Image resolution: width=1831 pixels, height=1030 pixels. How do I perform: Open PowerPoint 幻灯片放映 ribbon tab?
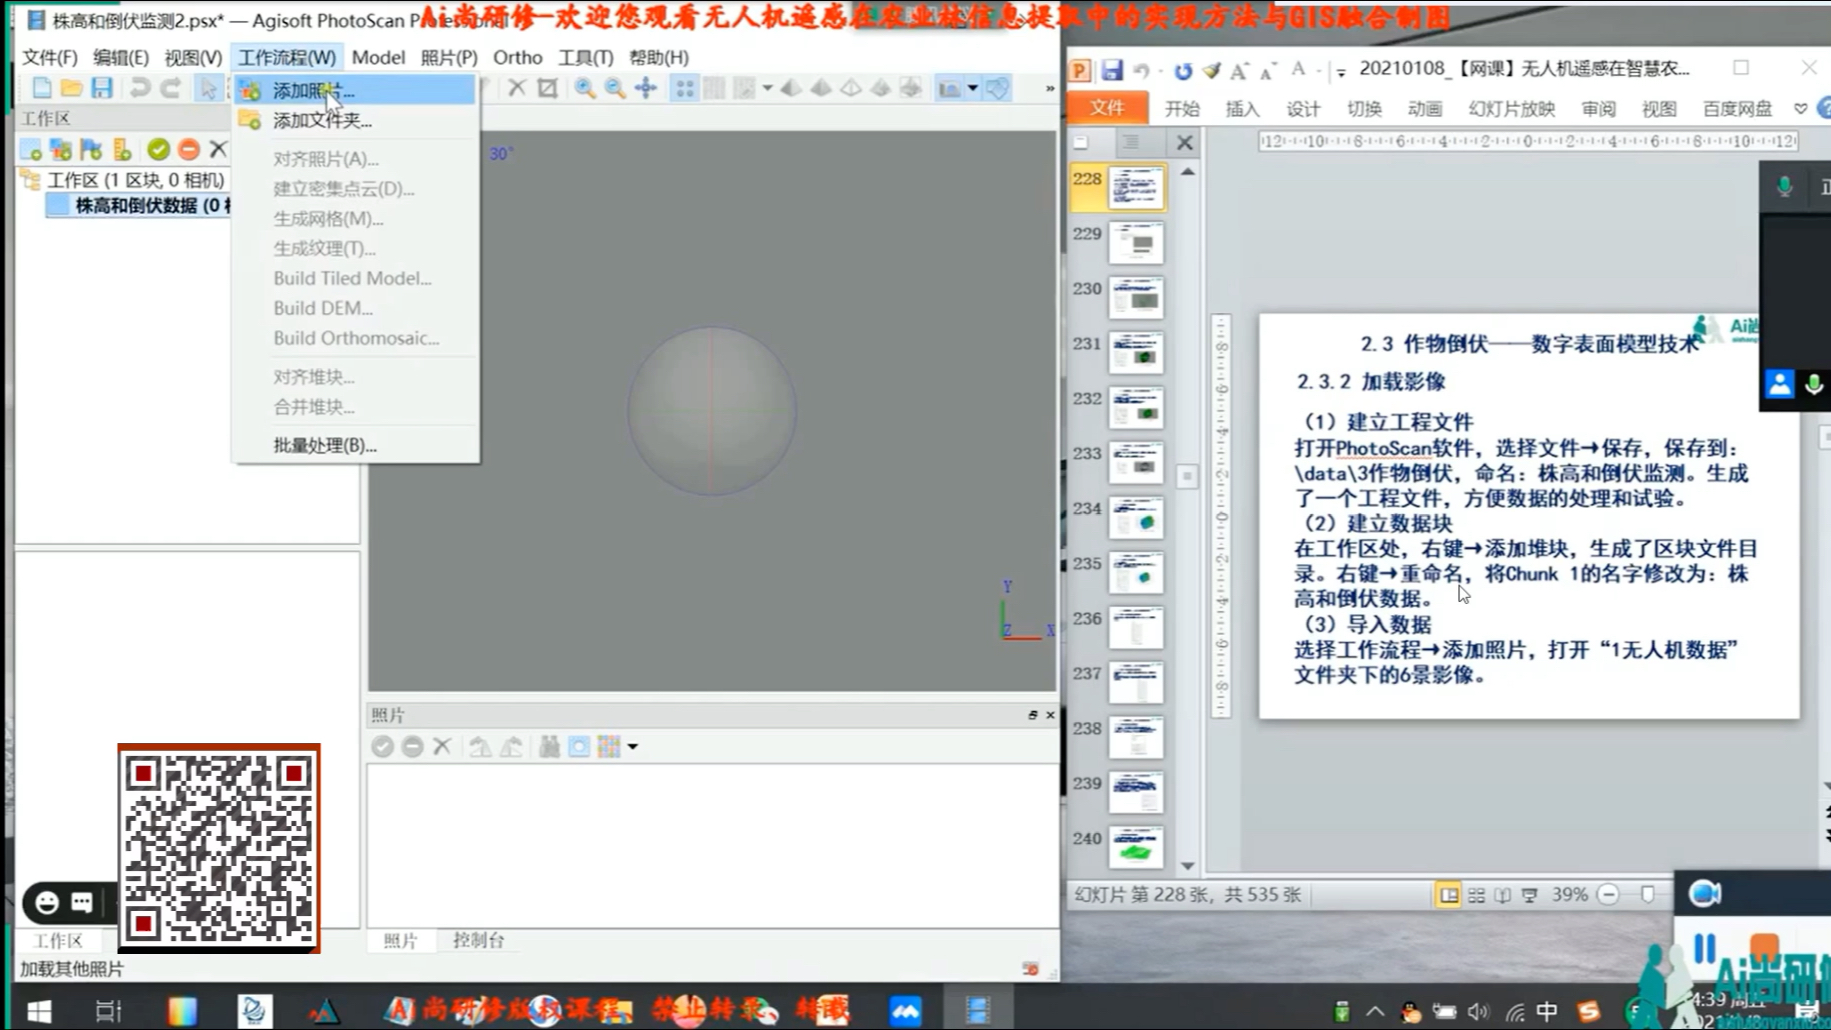[1511, 109]
